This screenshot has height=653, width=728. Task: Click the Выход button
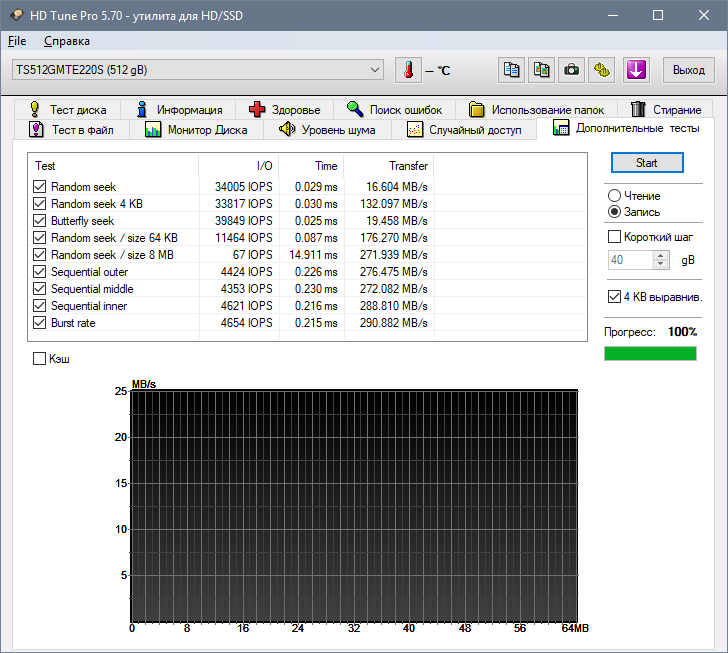point(689,70)
